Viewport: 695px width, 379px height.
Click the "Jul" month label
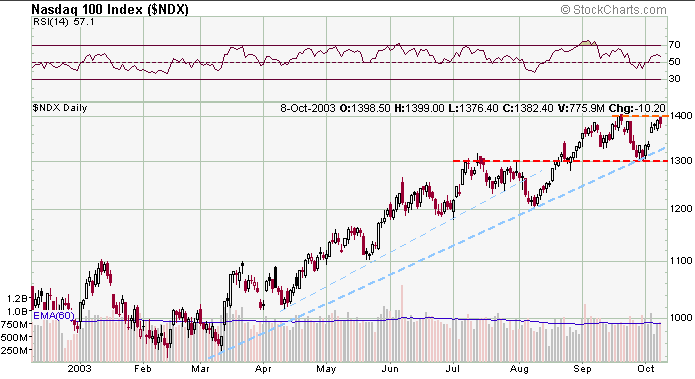pyautogui.click(x=453, y=369)
